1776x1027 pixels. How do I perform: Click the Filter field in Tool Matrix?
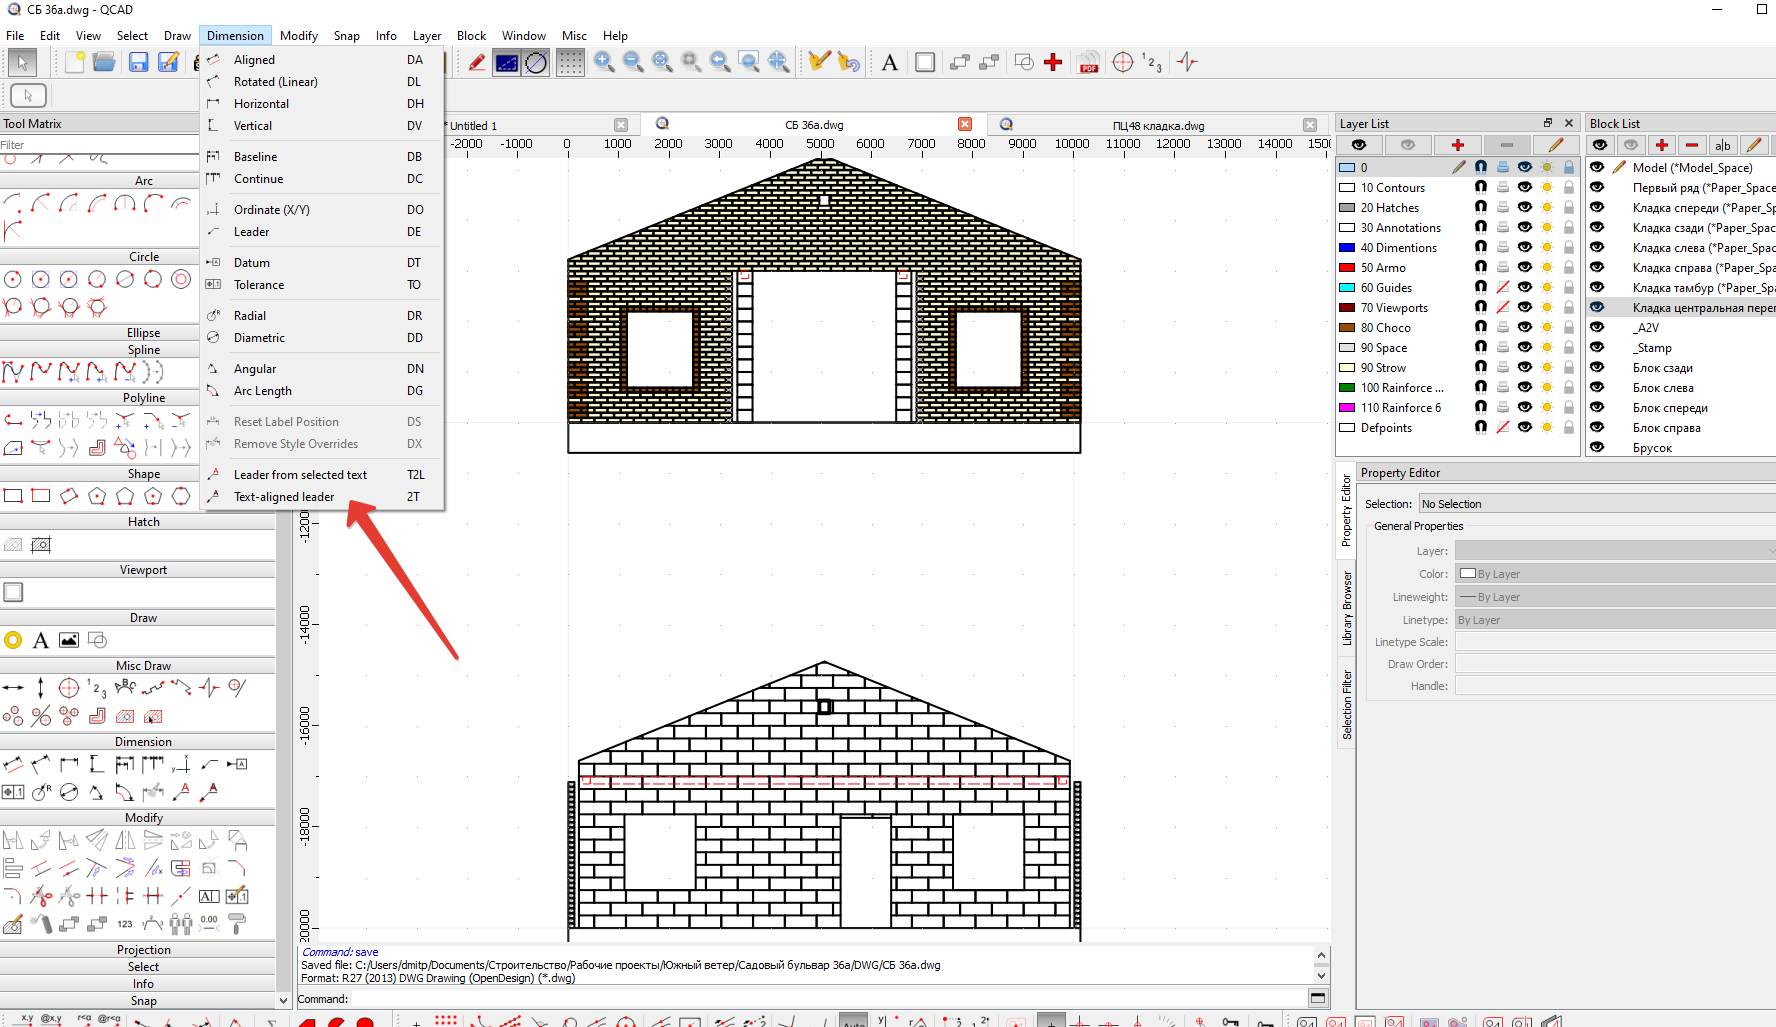pyautogui.click(x=100, y=145)
